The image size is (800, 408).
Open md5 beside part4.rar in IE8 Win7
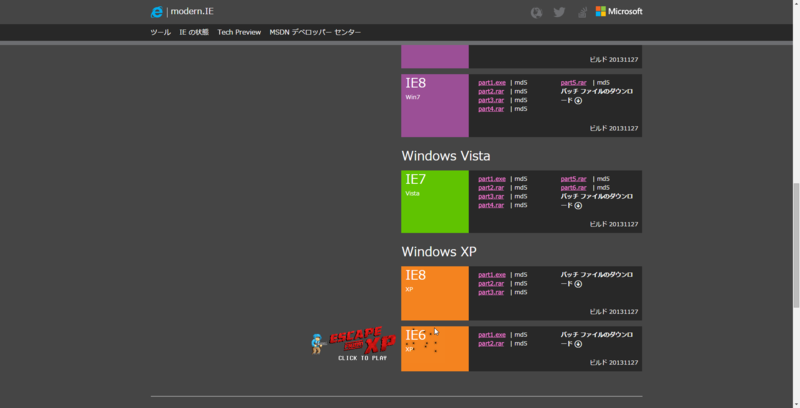(x=521, y=109)
